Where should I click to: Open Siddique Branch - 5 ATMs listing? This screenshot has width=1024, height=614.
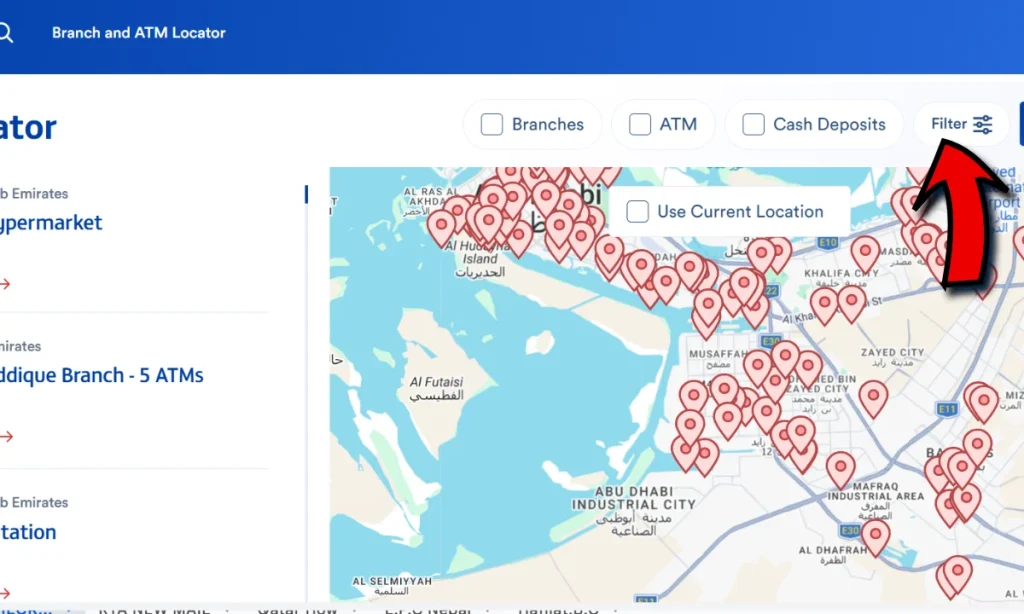[101, 376]
